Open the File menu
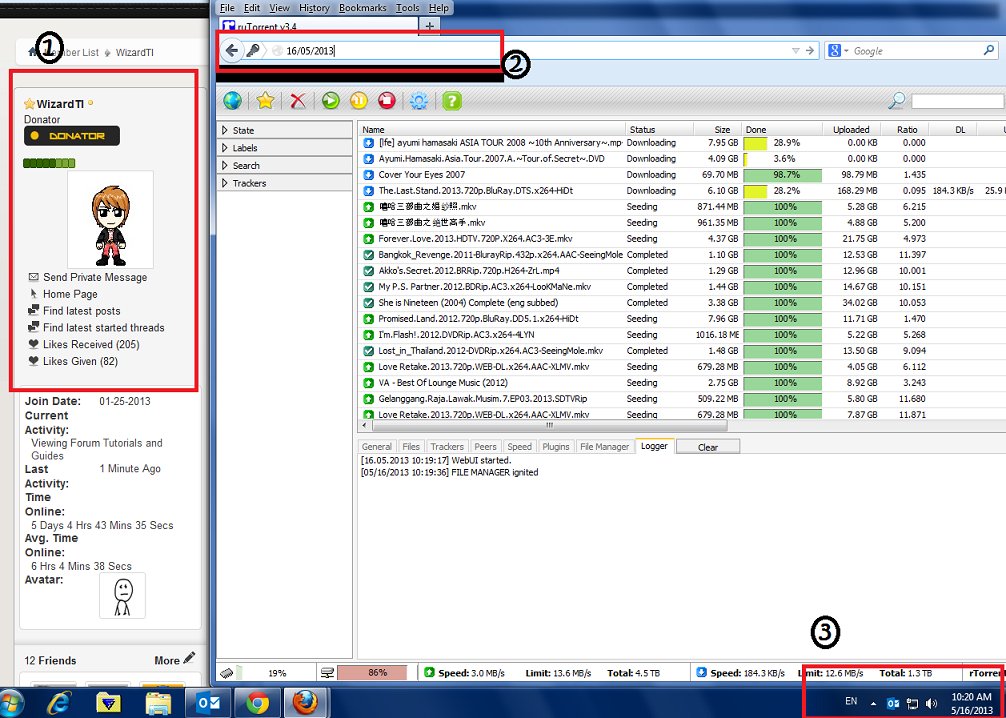1006x718 pixels. click(x=227, y=8)
